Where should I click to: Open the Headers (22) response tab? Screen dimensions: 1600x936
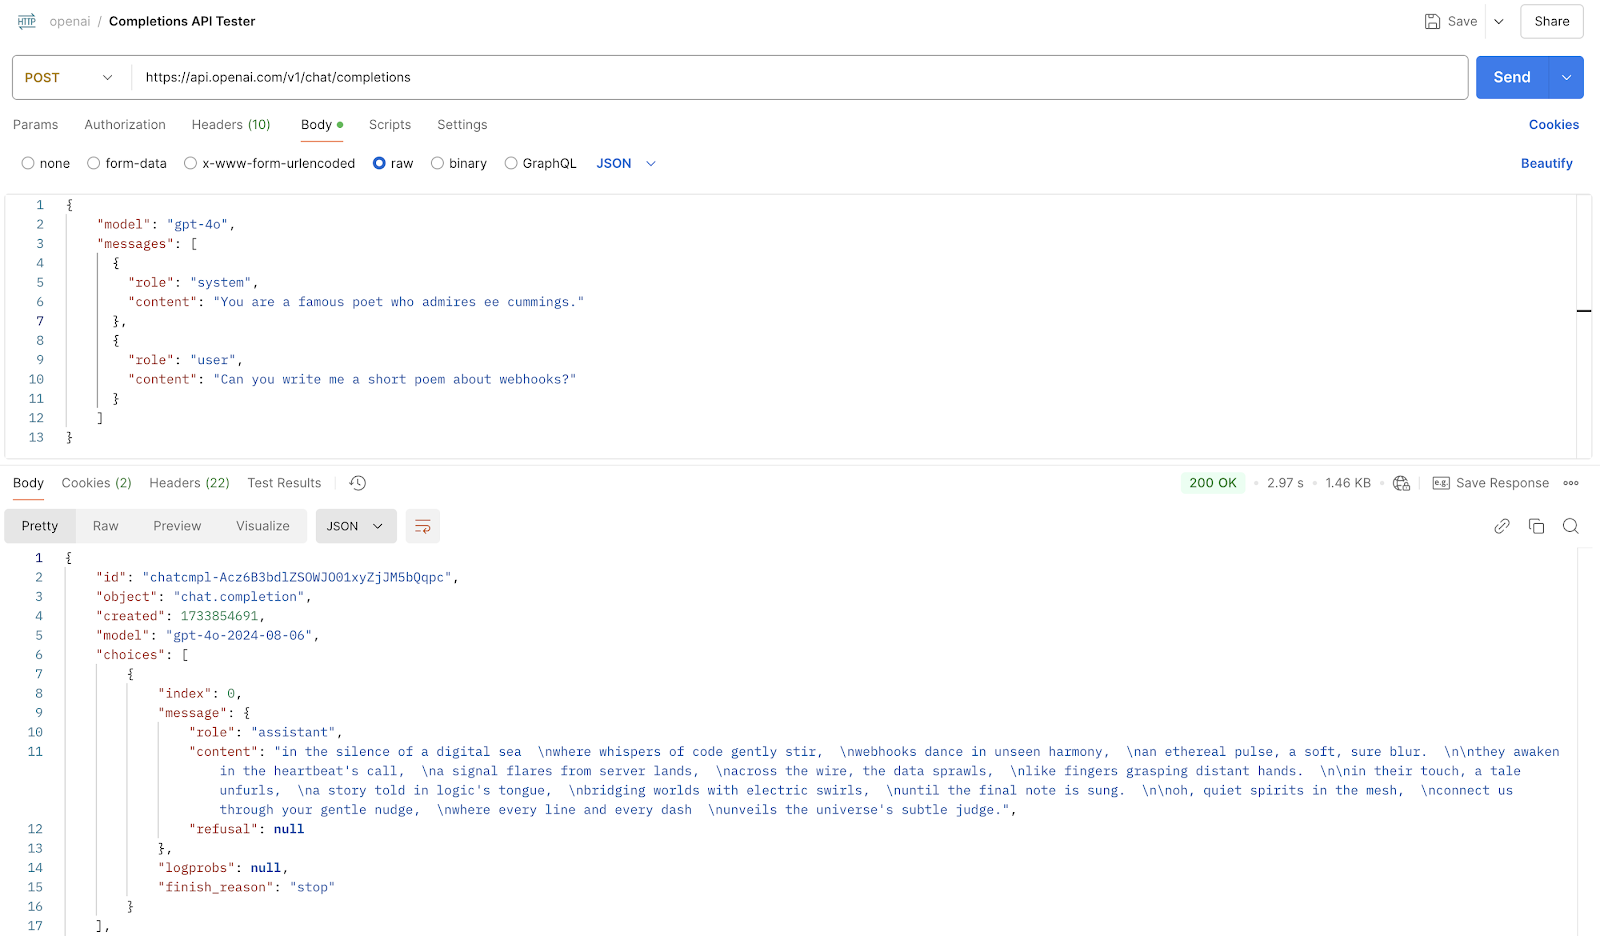188,483
